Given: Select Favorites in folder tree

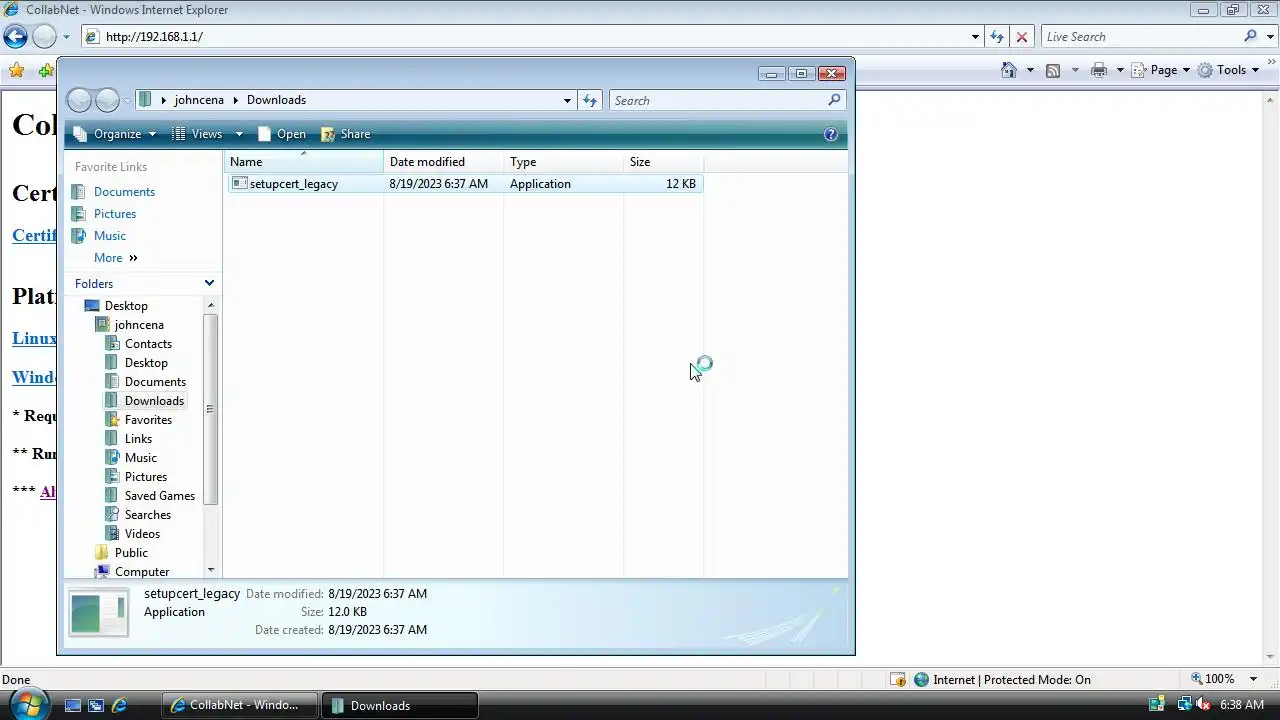Looking at the screenshot, I should point(148,420).
